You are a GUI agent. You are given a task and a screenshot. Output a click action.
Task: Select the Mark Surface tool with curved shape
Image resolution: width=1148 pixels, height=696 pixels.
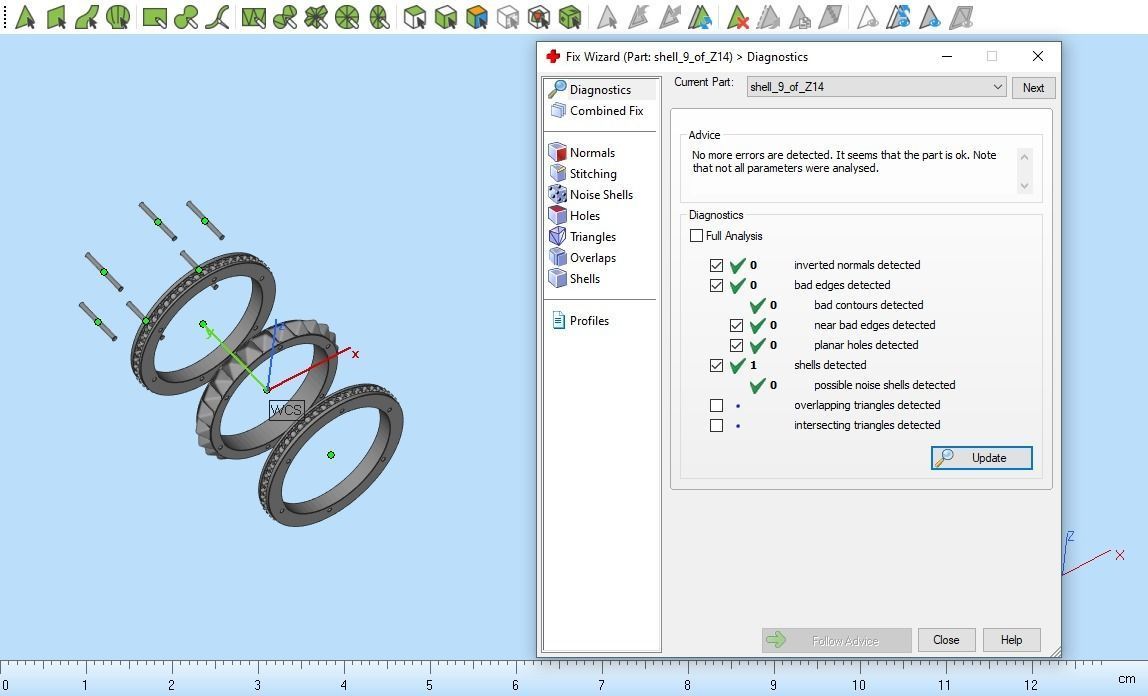click(87, 17)
